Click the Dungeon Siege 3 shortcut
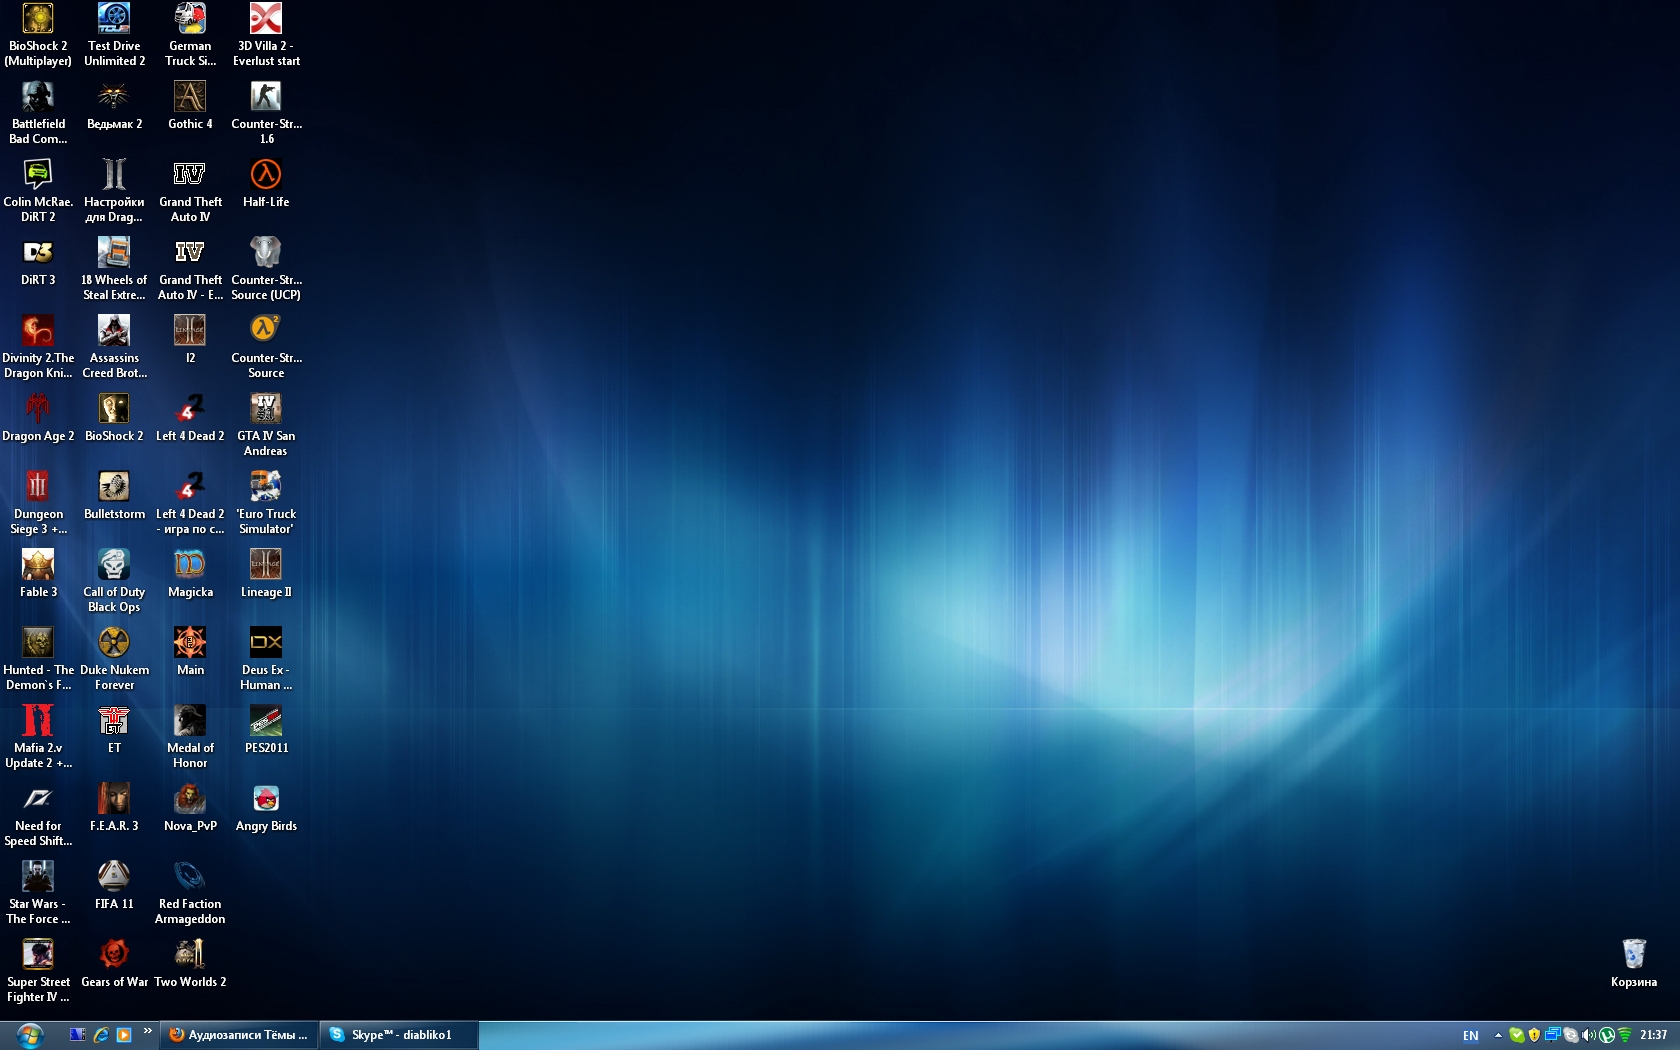This screenshot has width=1680, height=1050. (38, 503)
